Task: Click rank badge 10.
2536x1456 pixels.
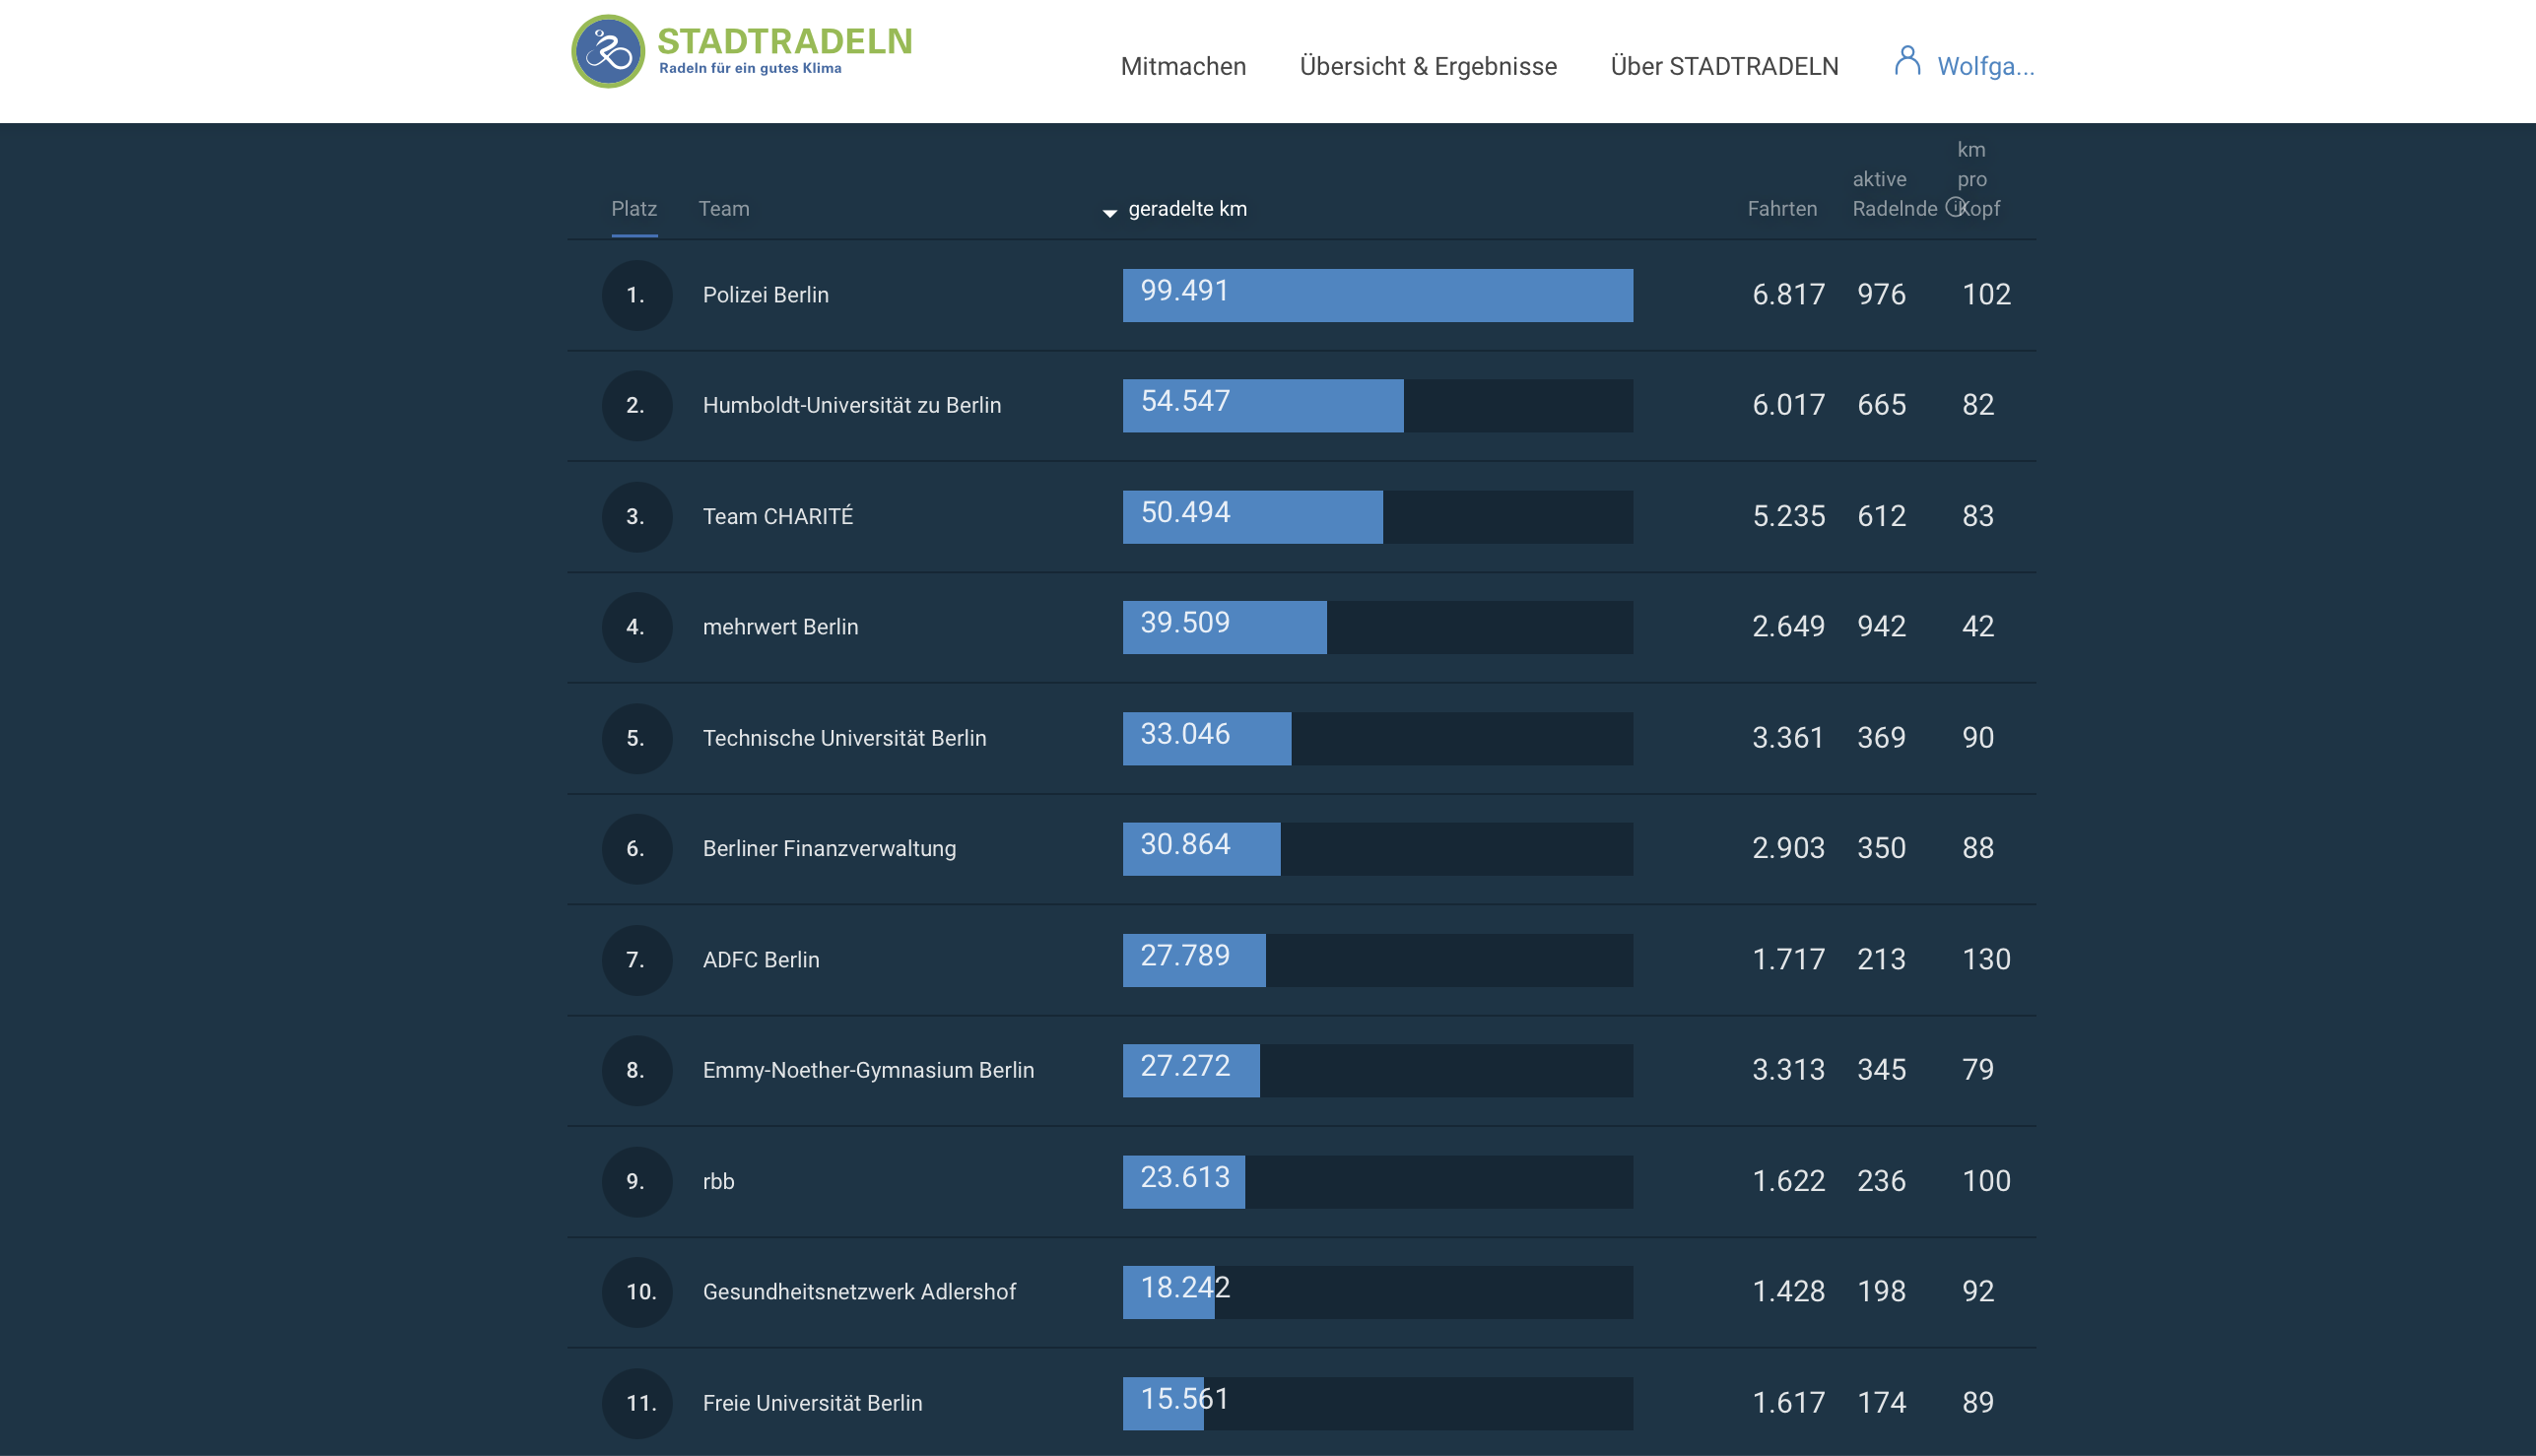Action: tap(637, 1292)
